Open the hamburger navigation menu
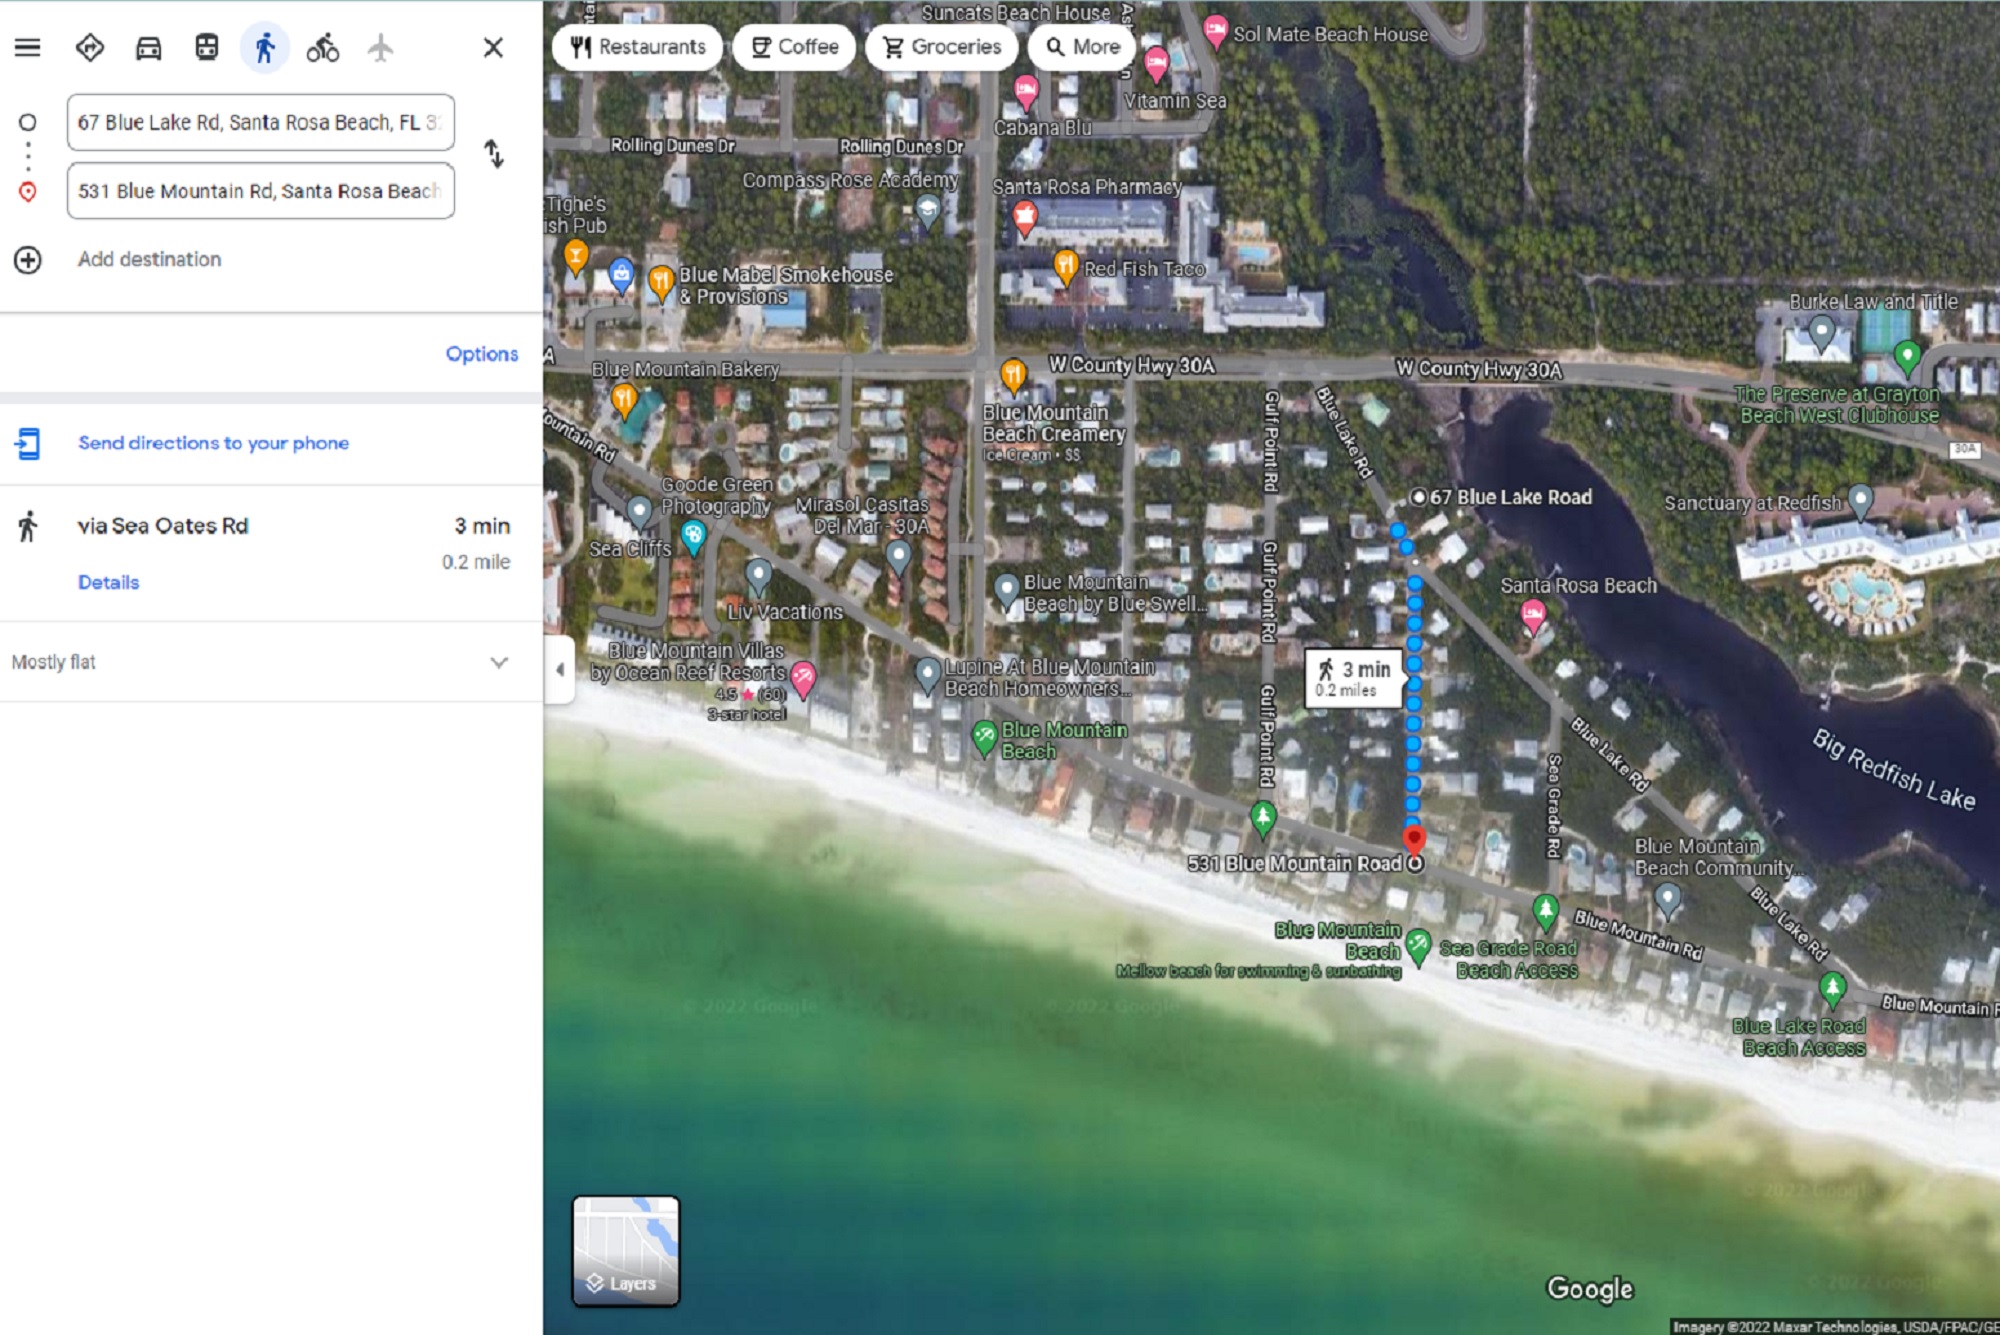Viewport: 2000px width, 1335px height. coord(28,46)
